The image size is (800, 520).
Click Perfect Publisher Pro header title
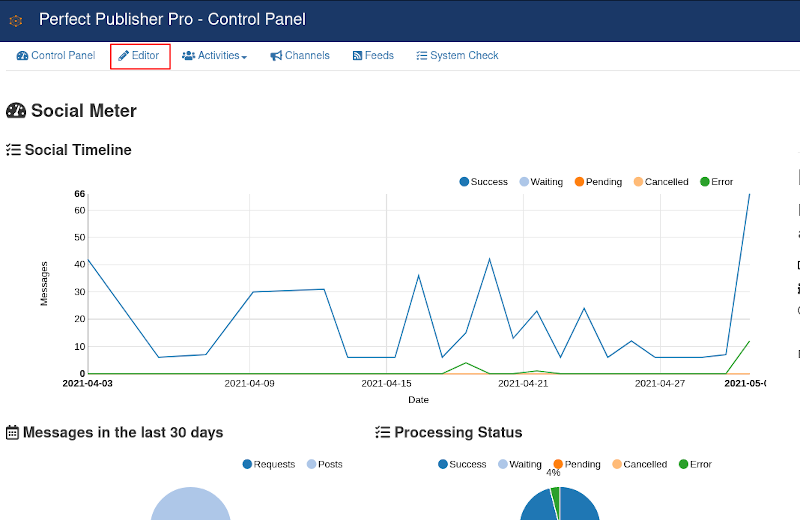[172, 19]
